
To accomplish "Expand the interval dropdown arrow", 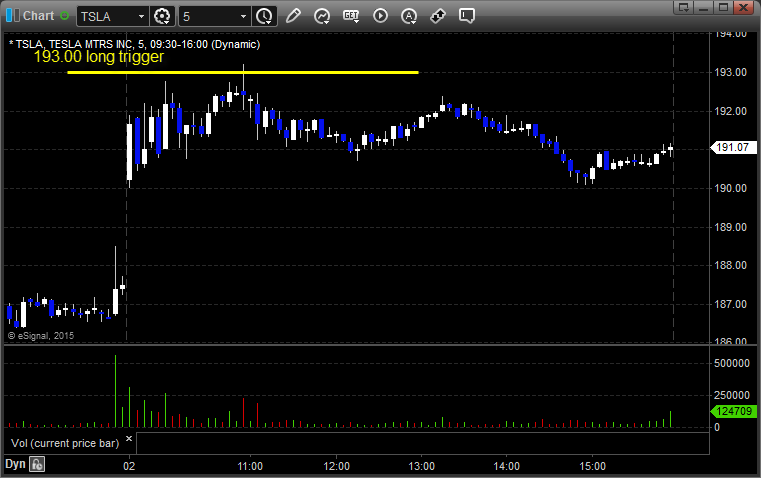I will click(x=244, y=16).
